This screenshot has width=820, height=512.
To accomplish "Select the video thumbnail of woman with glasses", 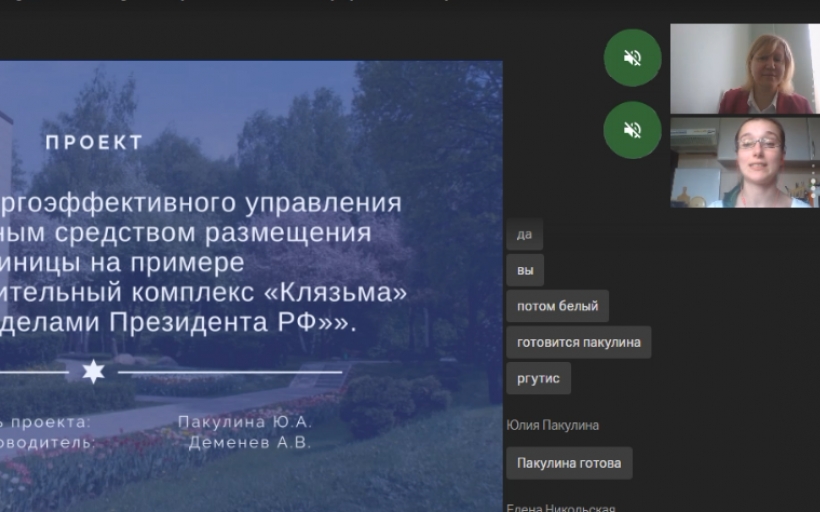I will pyautogui.click(x=745, y=162).
